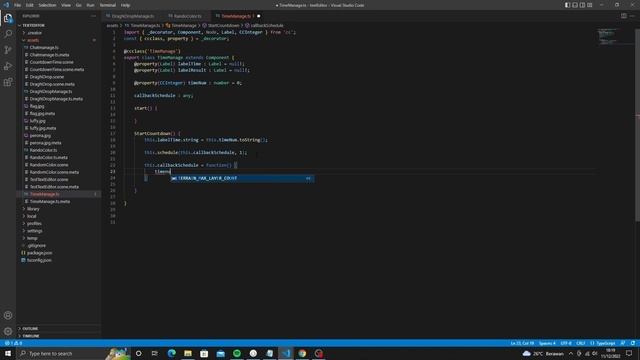Click CRLF end-of-line setting
Viewport: 640px width, 360px height.
pyautogui.click(x=580, y=343)
